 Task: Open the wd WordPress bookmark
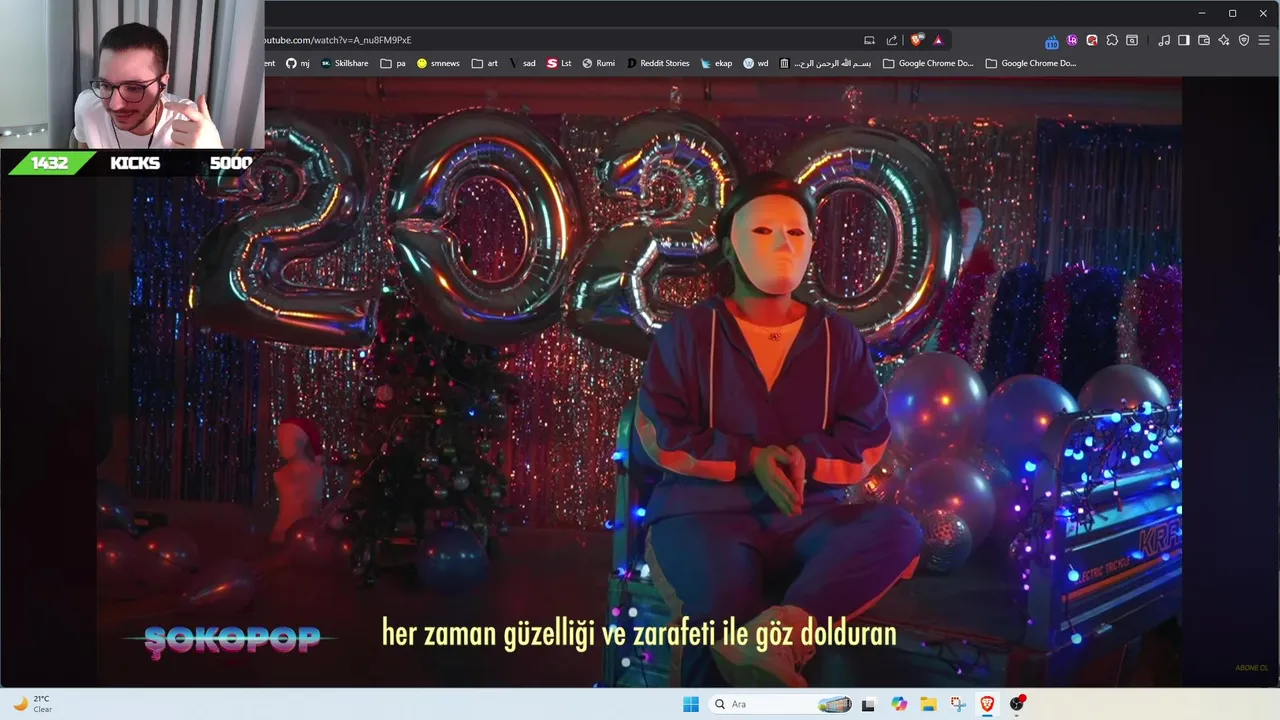click(756, 63)
